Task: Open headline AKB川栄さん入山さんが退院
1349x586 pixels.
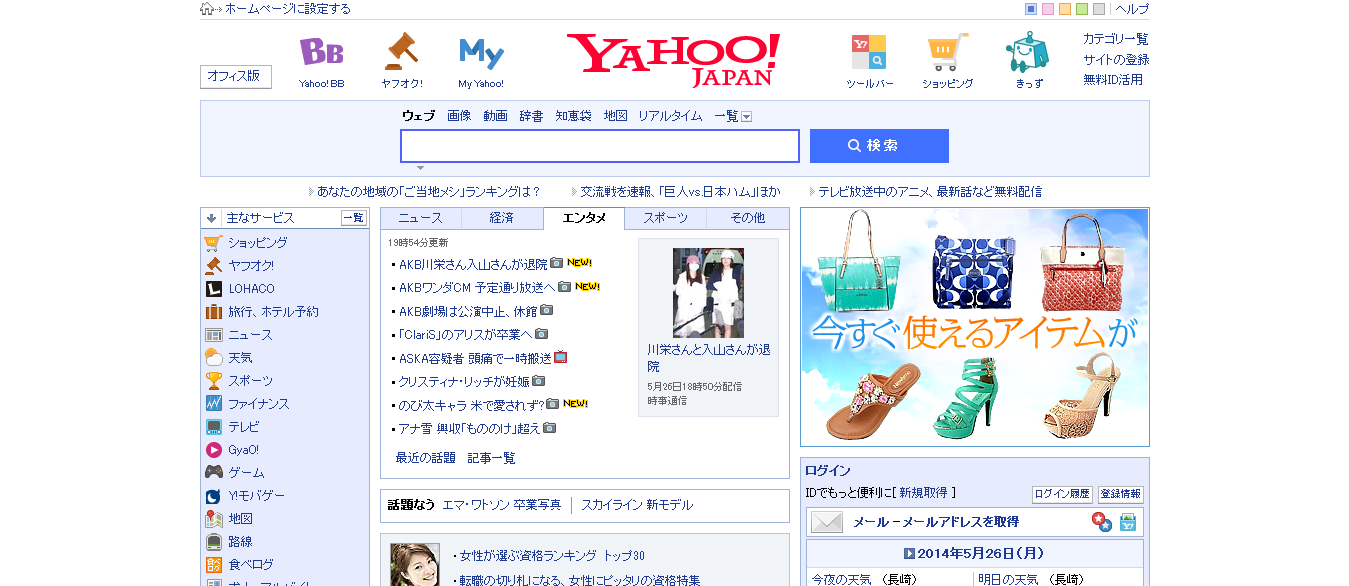Action: [473, 264]
